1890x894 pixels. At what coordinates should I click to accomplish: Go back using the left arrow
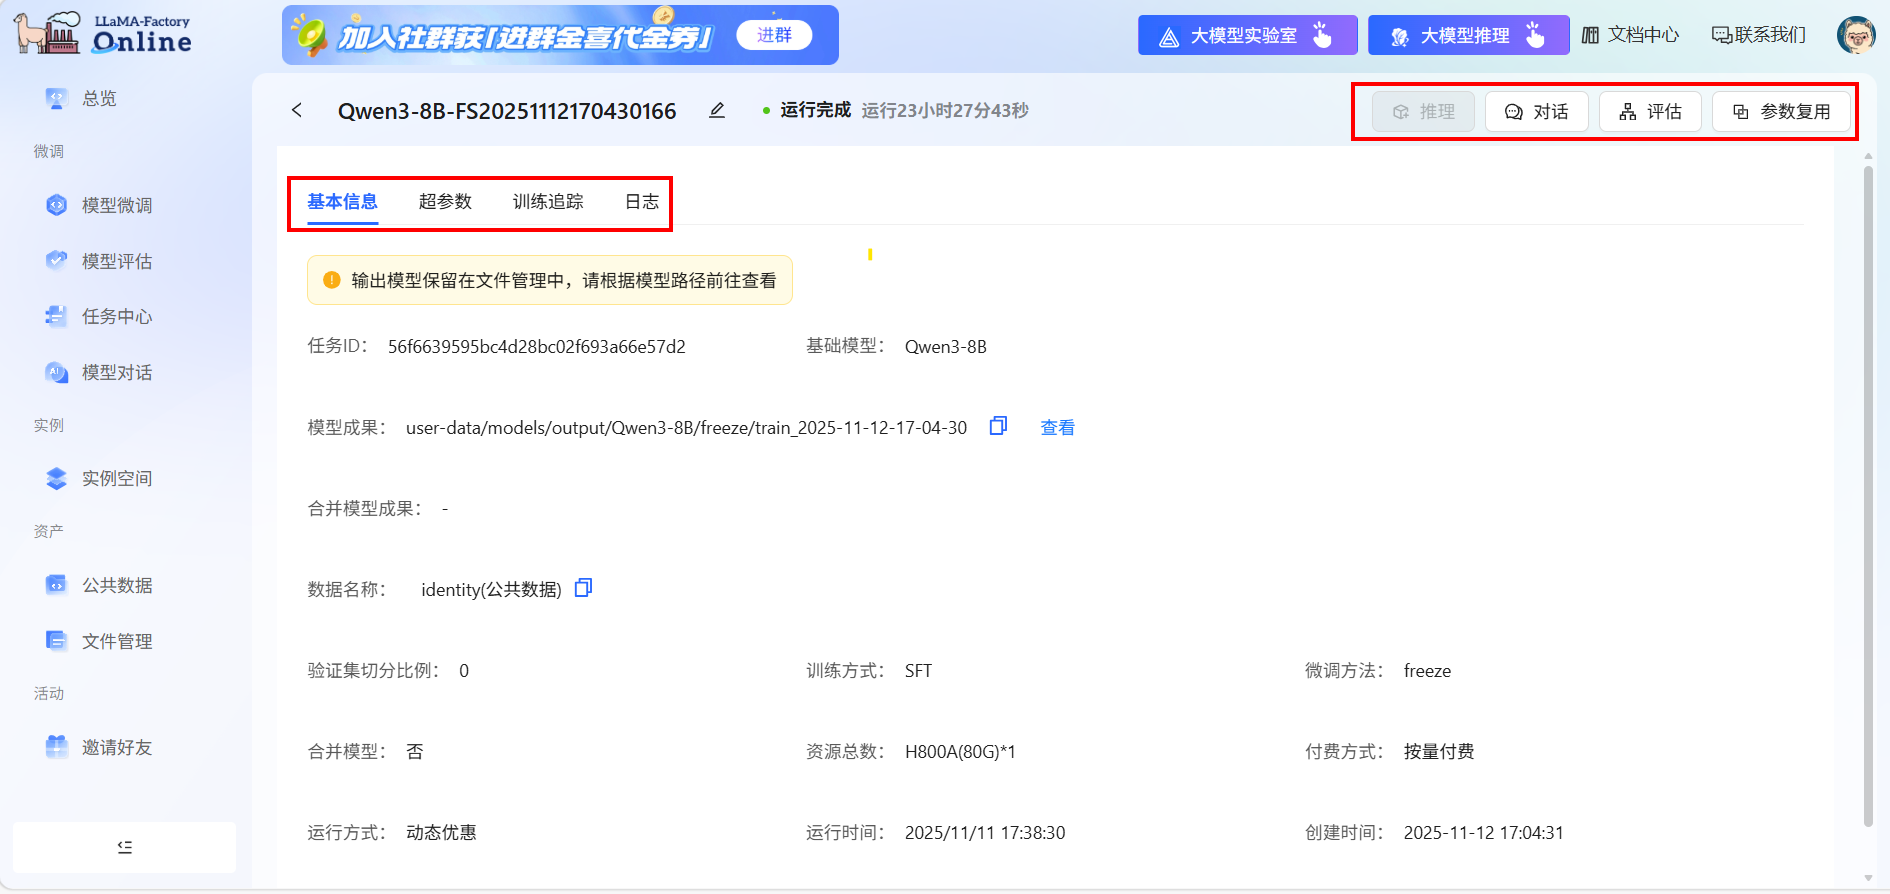pos(297,110)
